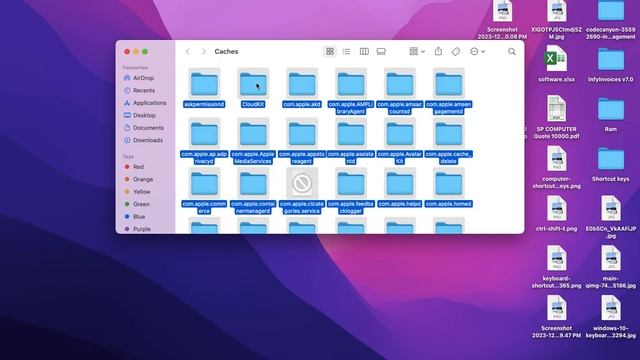This screenshot has width=640, height=360.
Task: Switch to list view
Action: tap(346, 52)
